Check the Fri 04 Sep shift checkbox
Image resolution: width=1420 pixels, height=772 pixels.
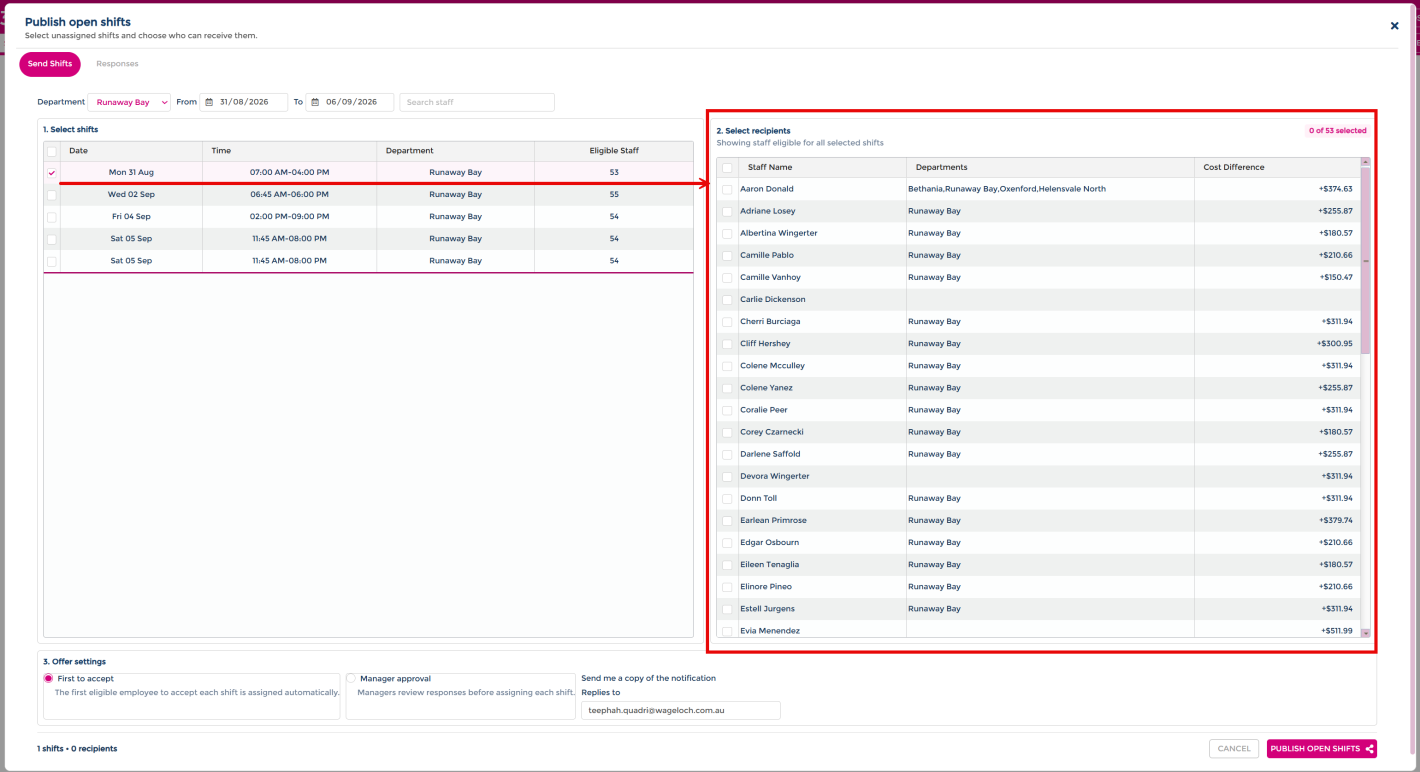pos(52,217)
